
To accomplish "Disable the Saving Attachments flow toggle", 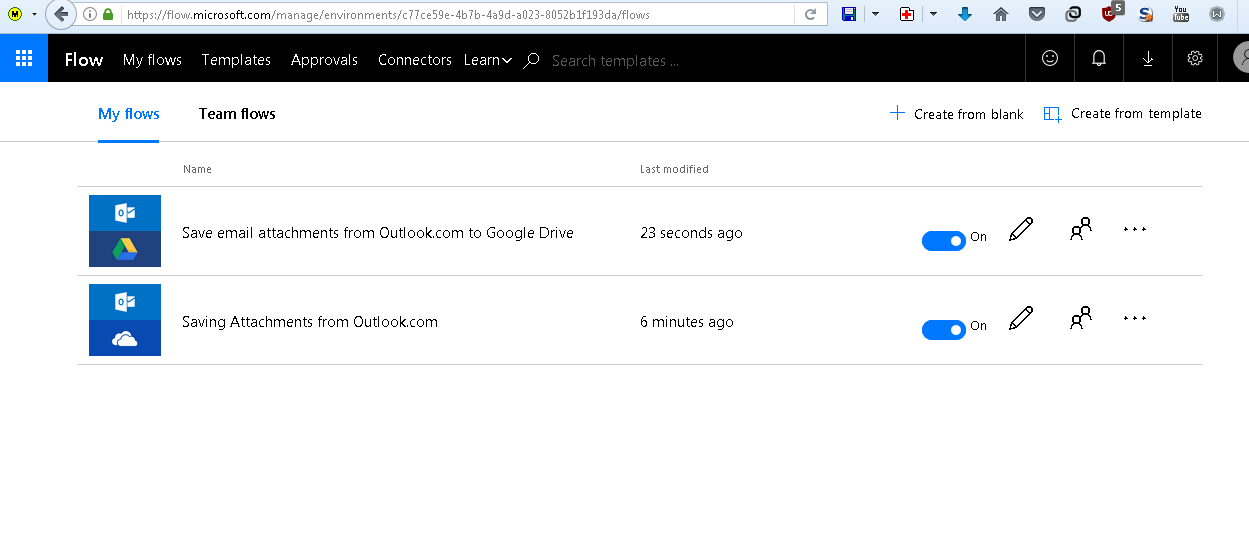I will [943, 329].
